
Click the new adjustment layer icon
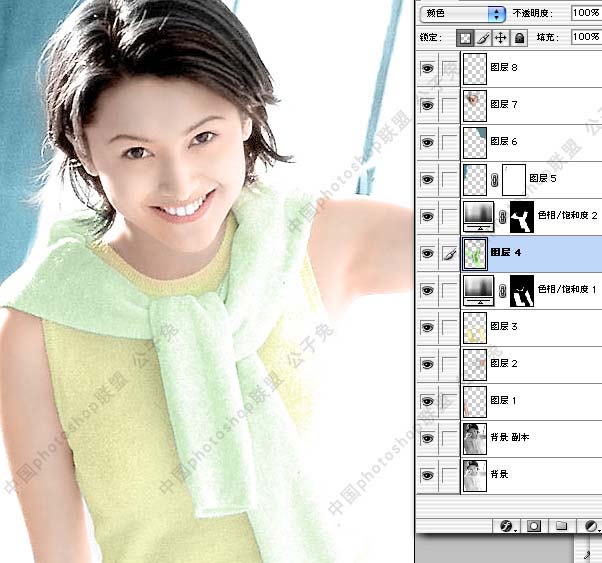click(590, 525)
